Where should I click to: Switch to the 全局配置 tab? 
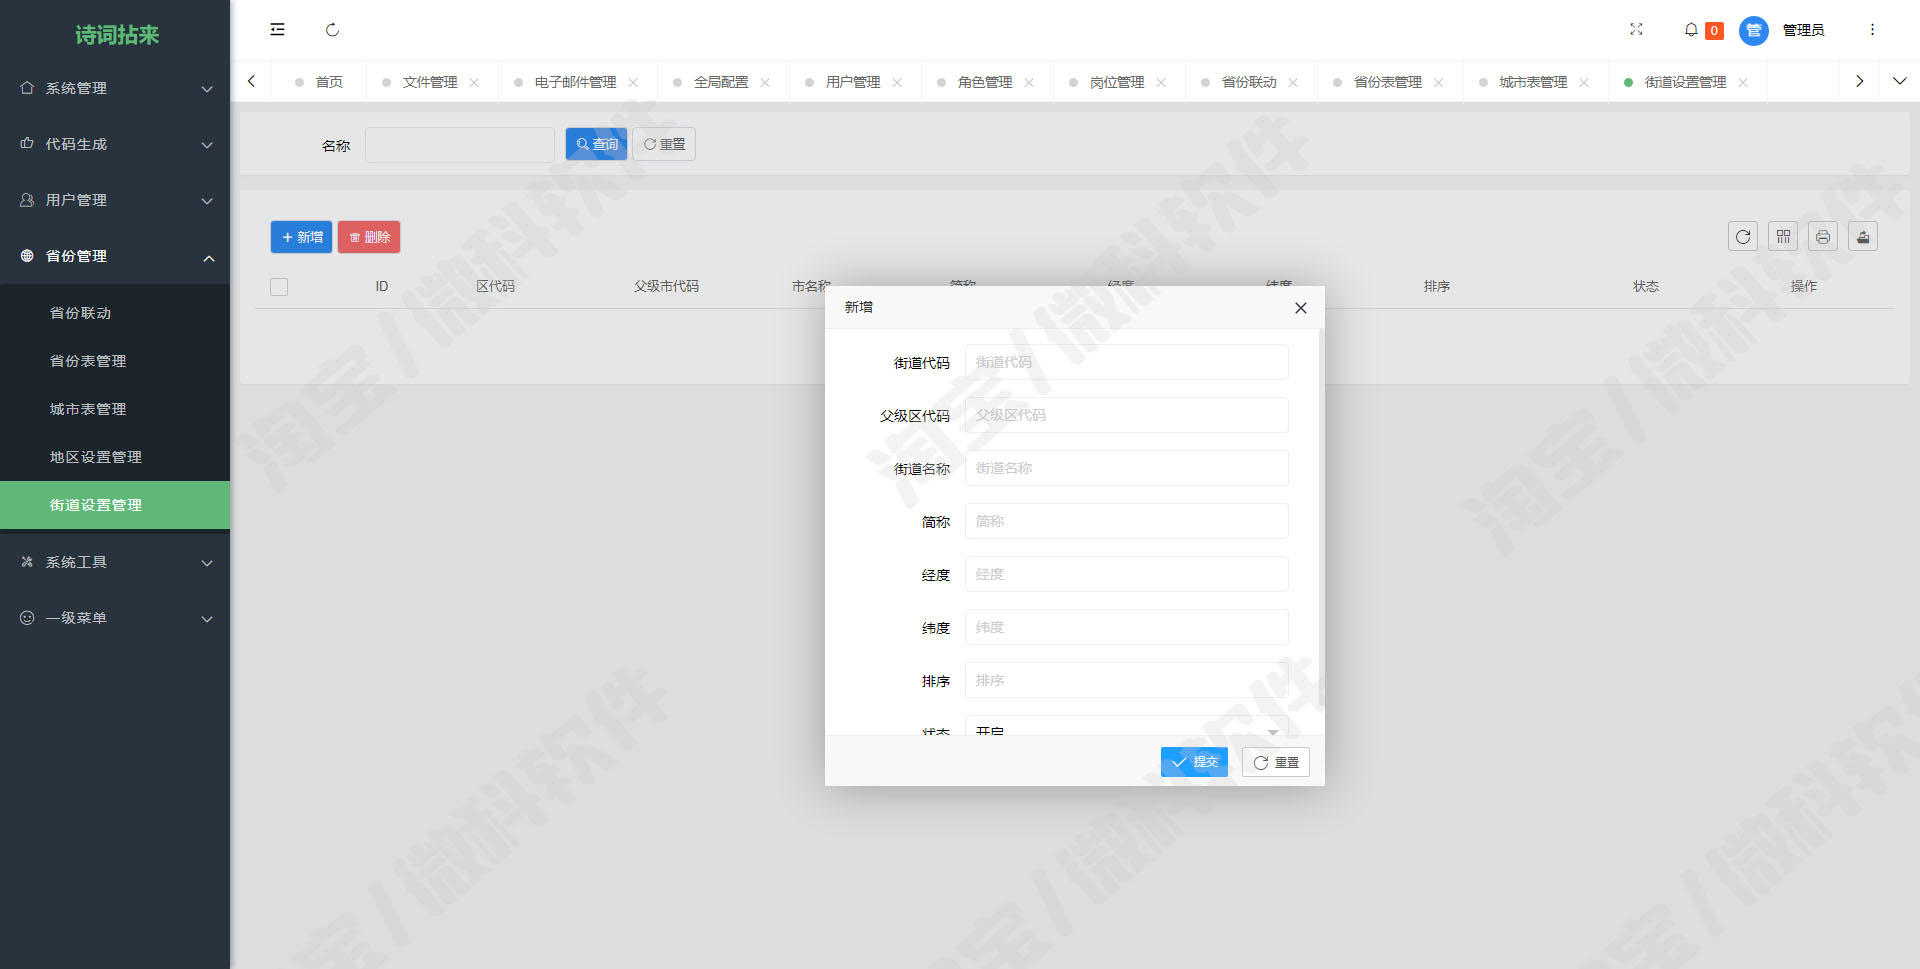[721, 82]
